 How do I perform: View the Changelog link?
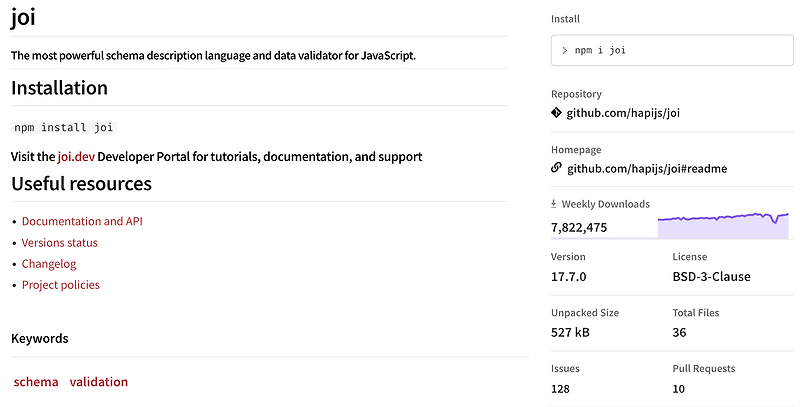49,264
